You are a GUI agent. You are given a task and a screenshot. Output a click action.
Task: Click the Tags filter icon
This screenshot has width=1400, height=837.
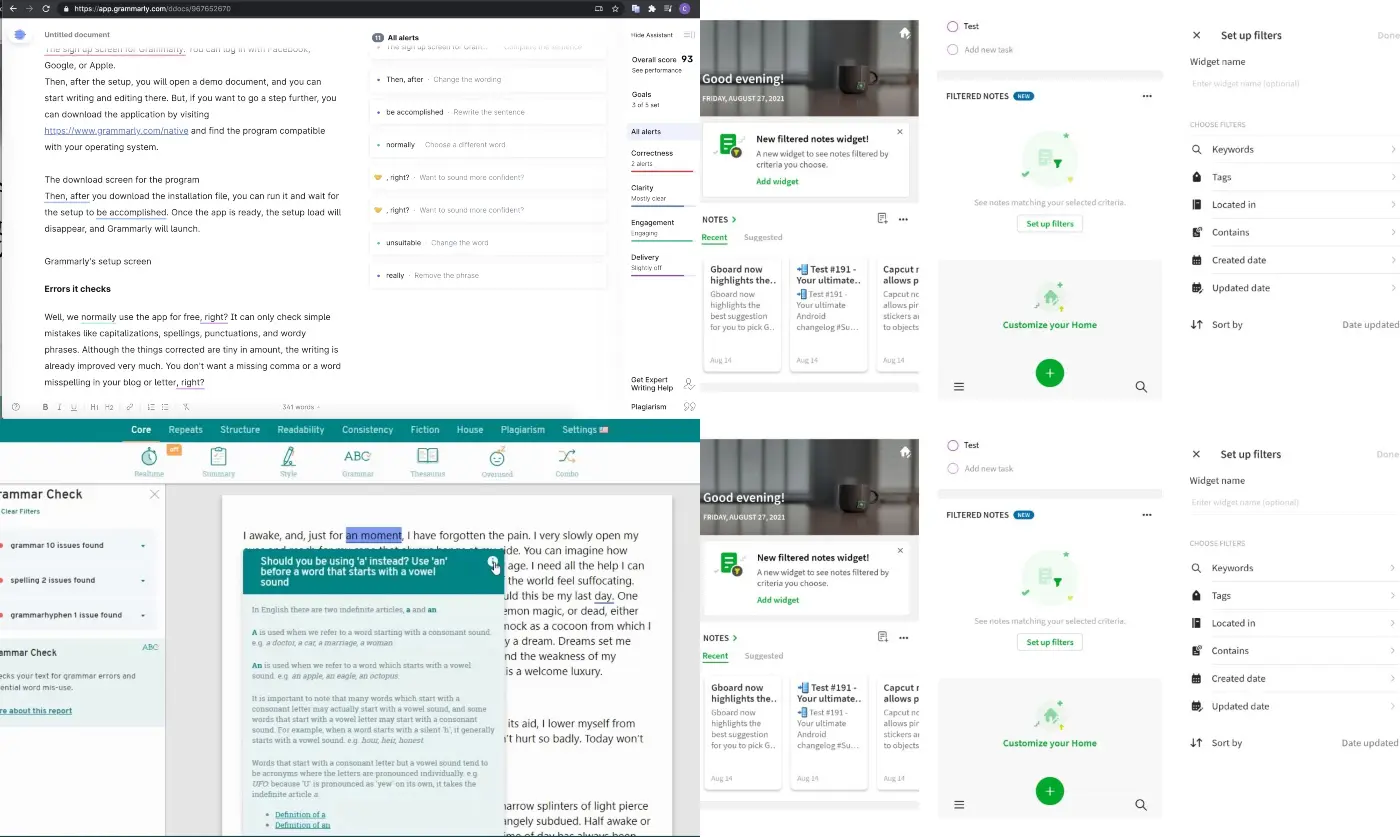click(x=1196, y=177)
